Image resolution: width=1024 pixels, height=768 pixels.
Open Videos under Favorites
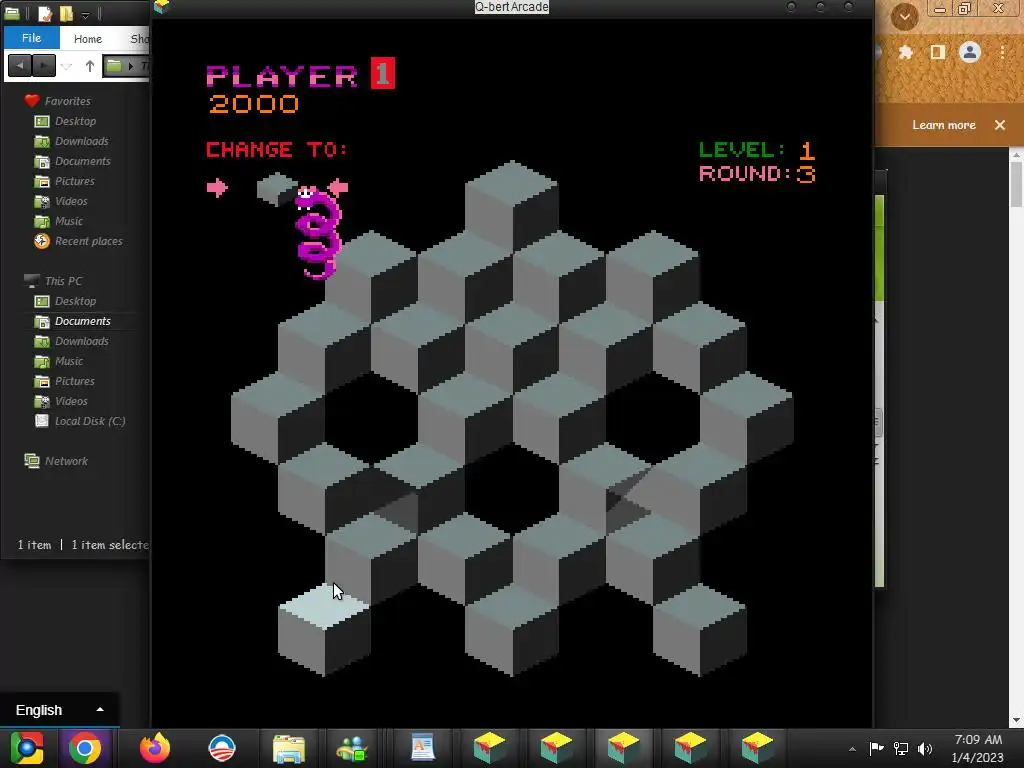[71, 201]
